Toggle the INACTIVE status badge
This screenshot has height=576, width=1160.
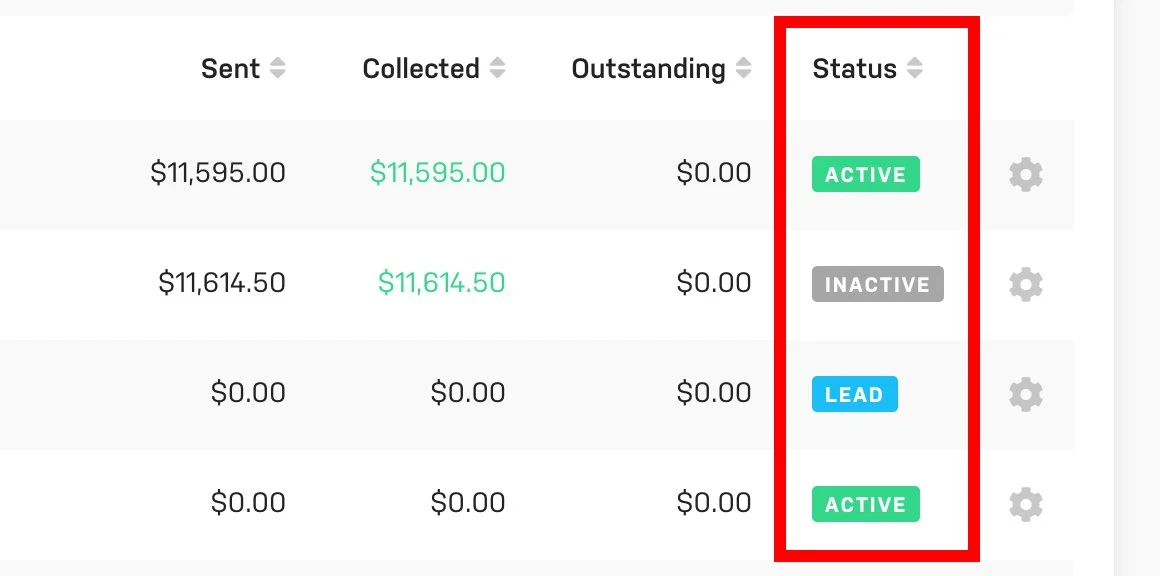877,284
